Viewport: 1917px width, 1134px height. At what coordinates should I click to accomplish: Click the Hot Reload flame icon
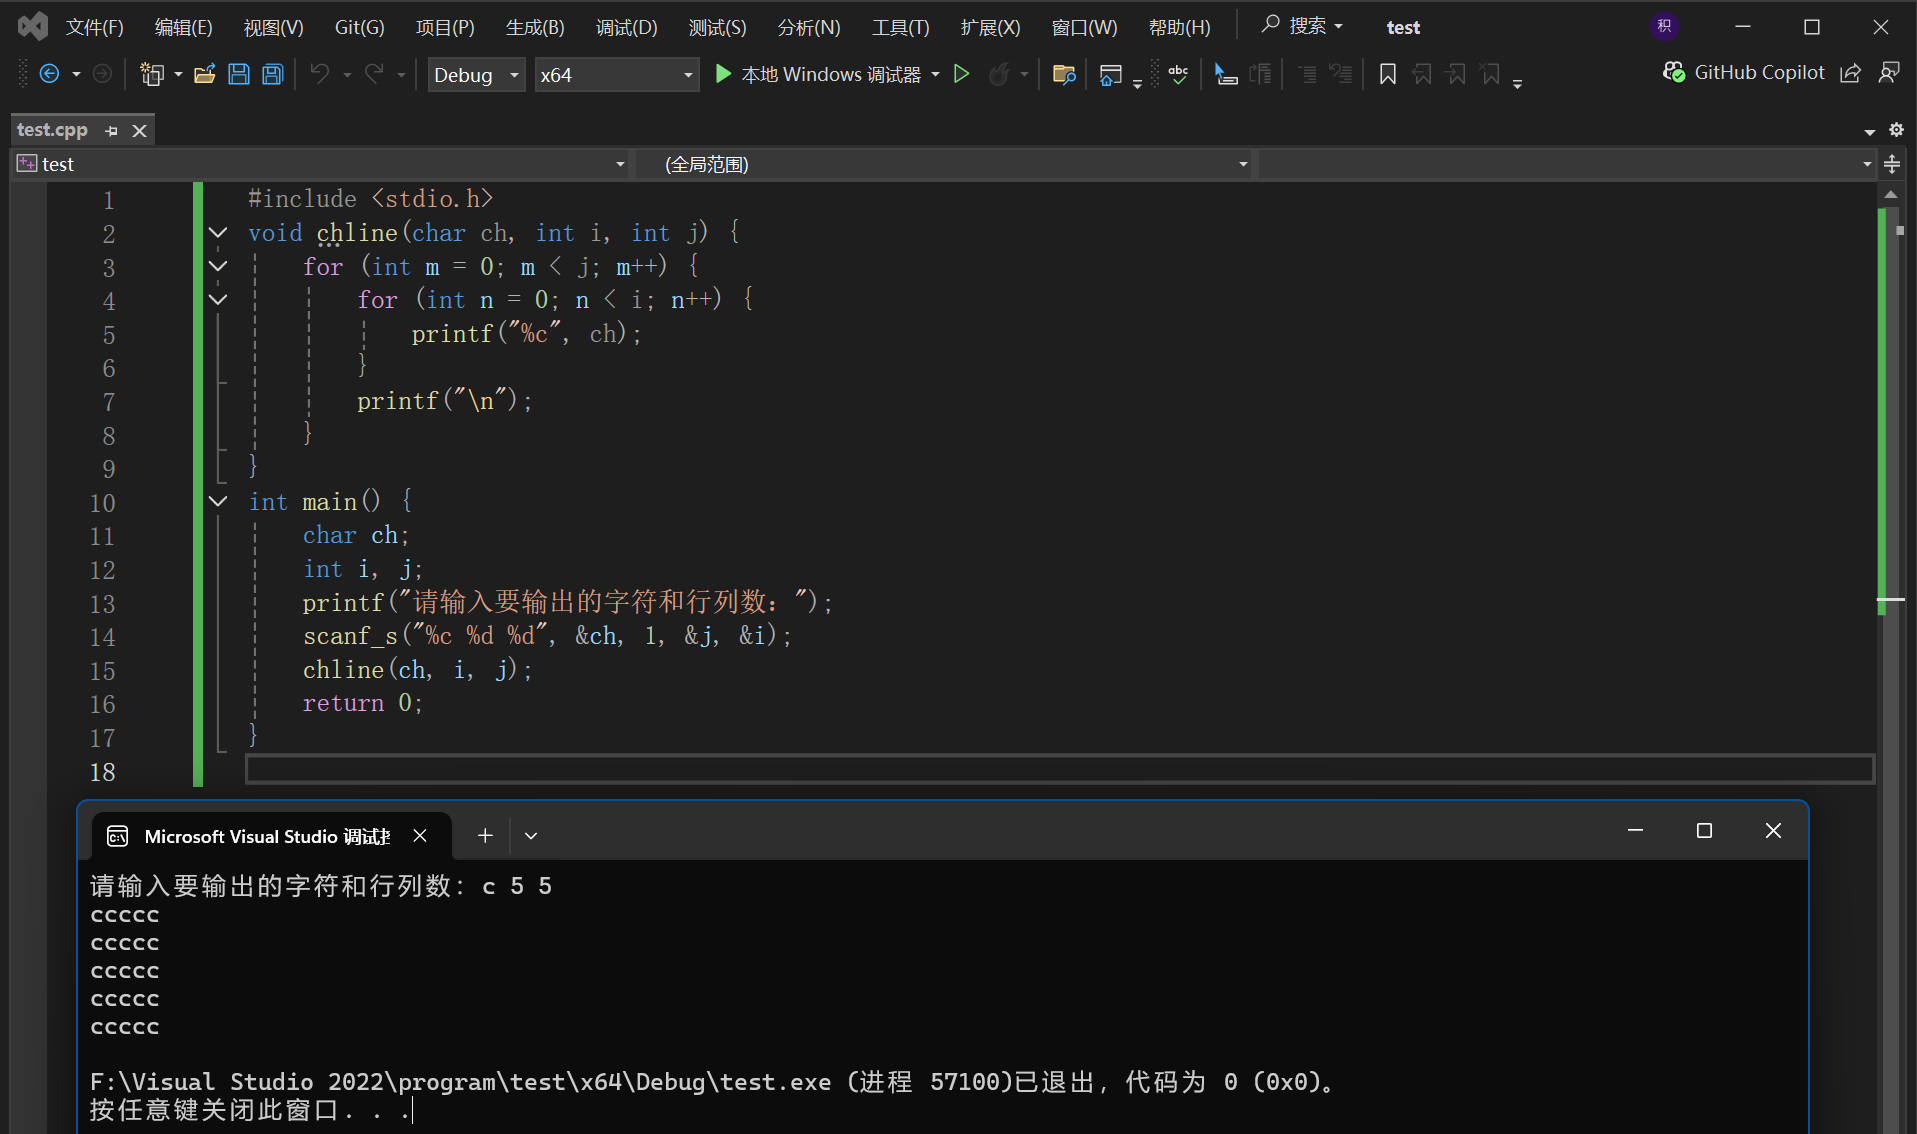[998, 74]
